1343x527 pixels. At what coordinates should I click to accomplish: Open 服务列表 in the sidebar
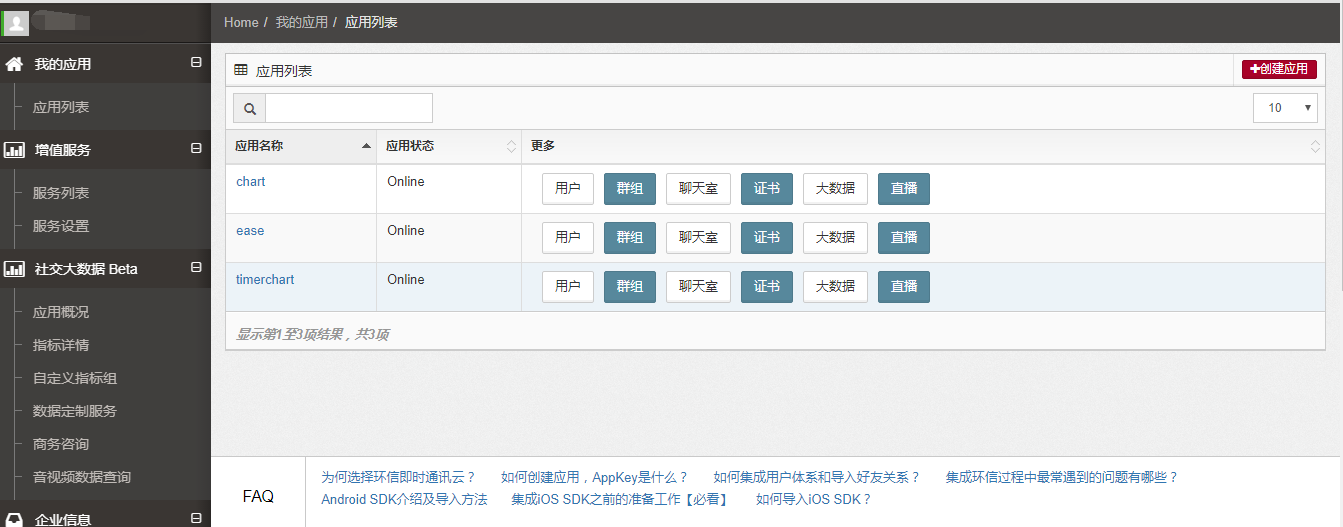point(61,193)
